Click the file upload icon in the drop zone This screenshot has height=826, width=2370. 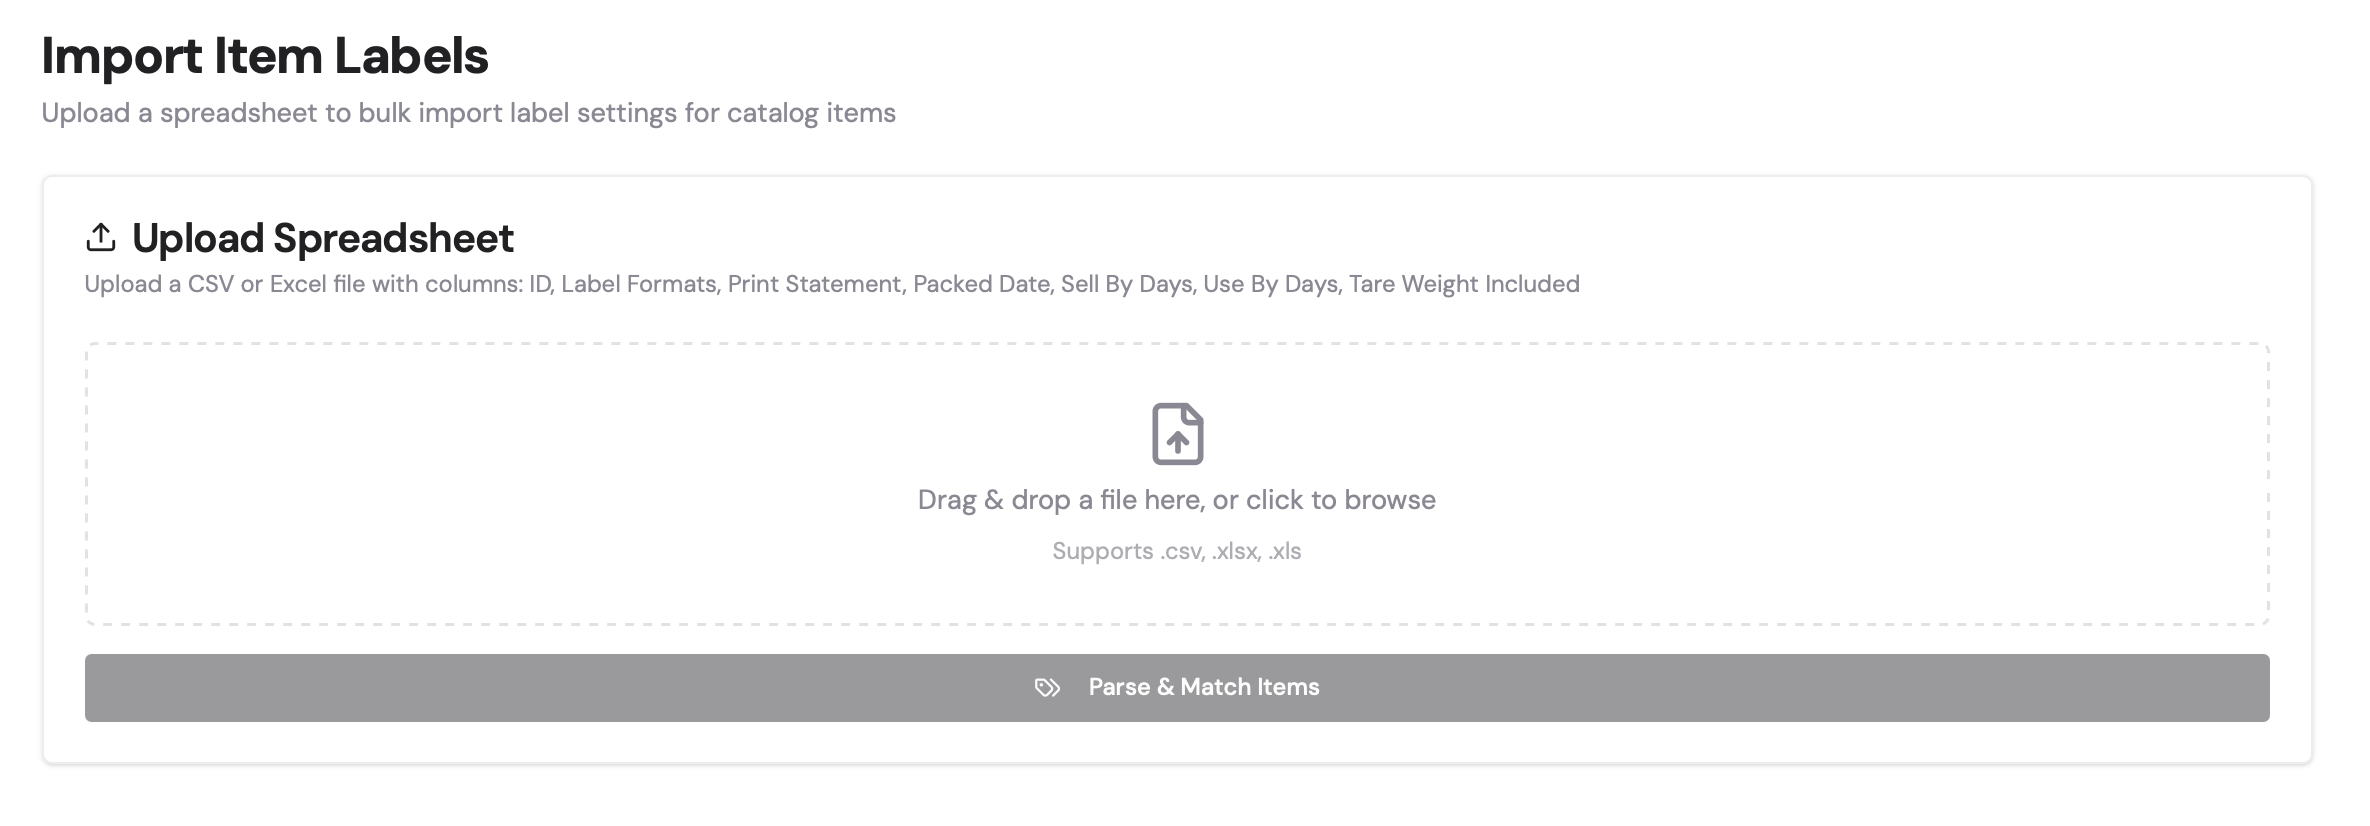pyautogui.click(x=1177, y=434)
